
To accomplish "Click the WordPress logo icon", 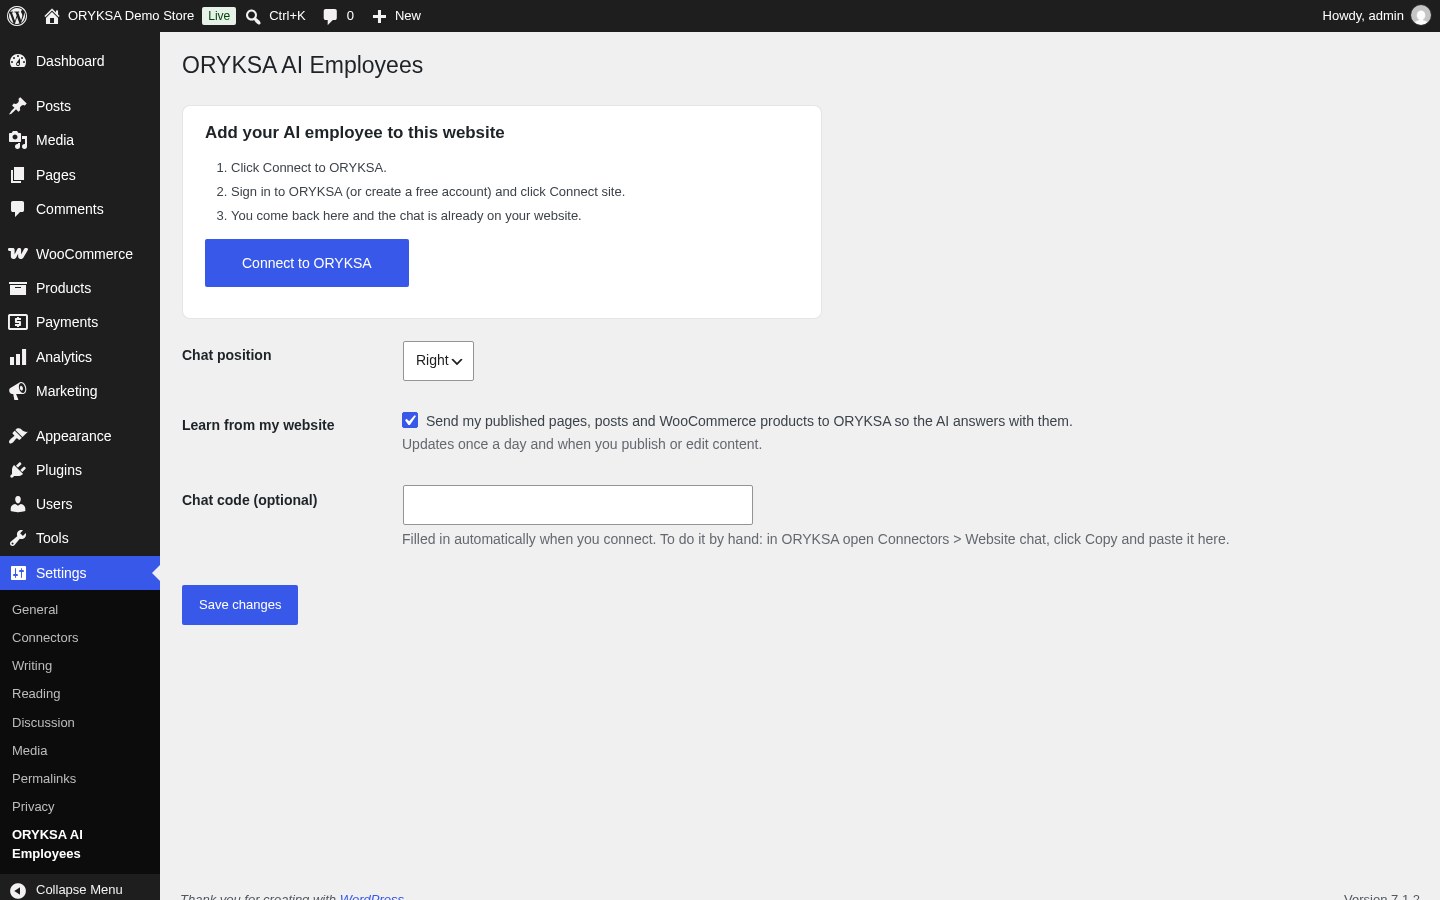I will pyautogui.click(x=17, y=16).
